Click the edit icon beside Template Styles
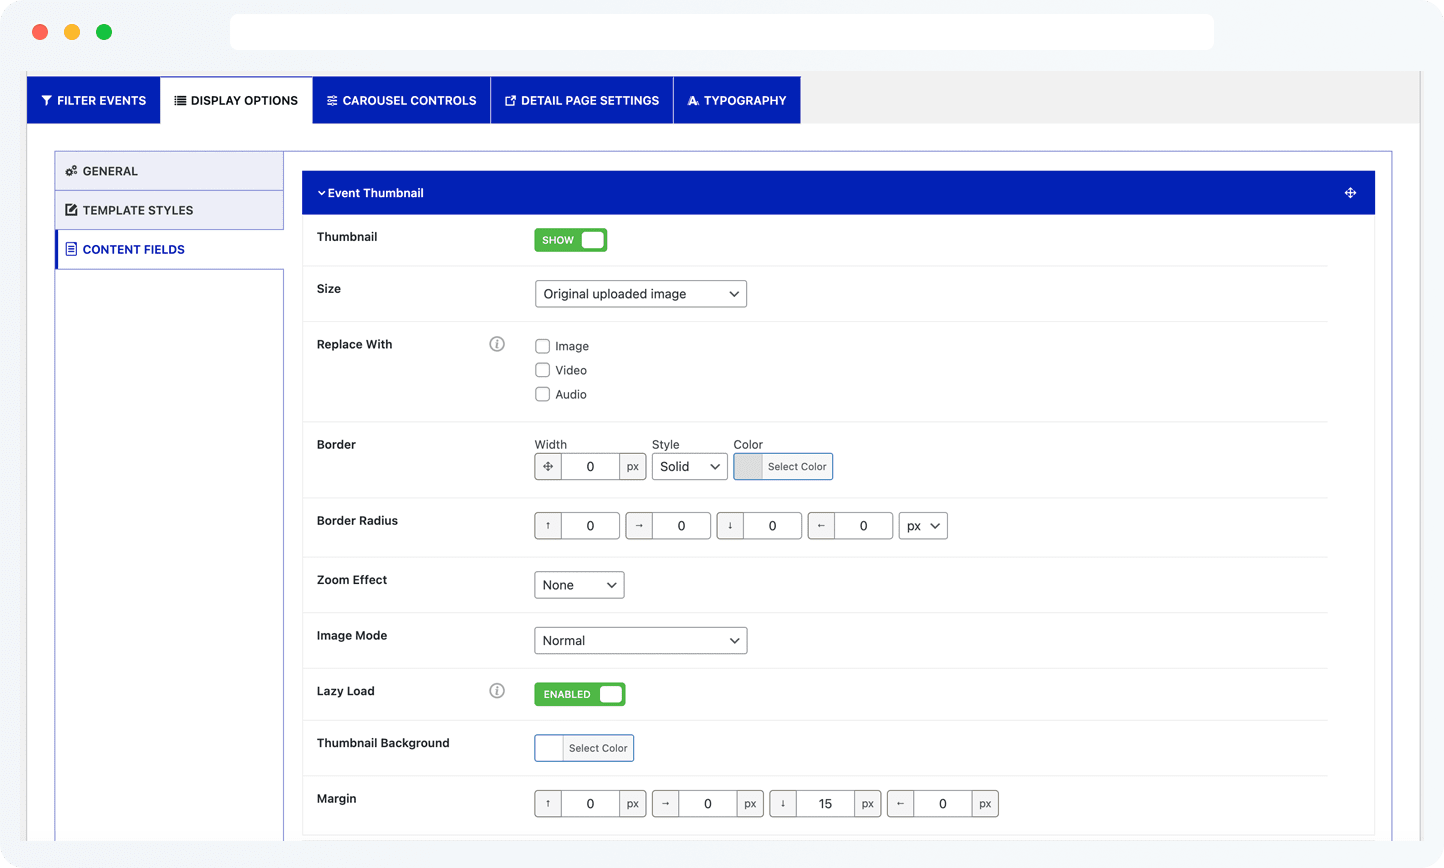This screenshot has height=868, width=1444. point(71,210)
